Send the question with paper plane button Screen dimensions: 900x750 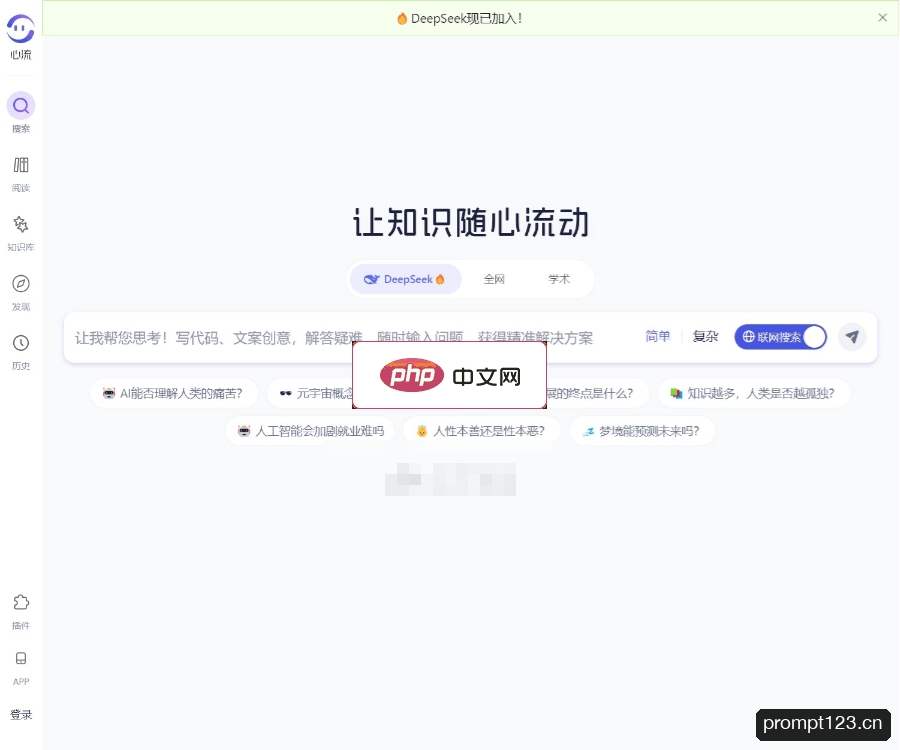point(852,337)
